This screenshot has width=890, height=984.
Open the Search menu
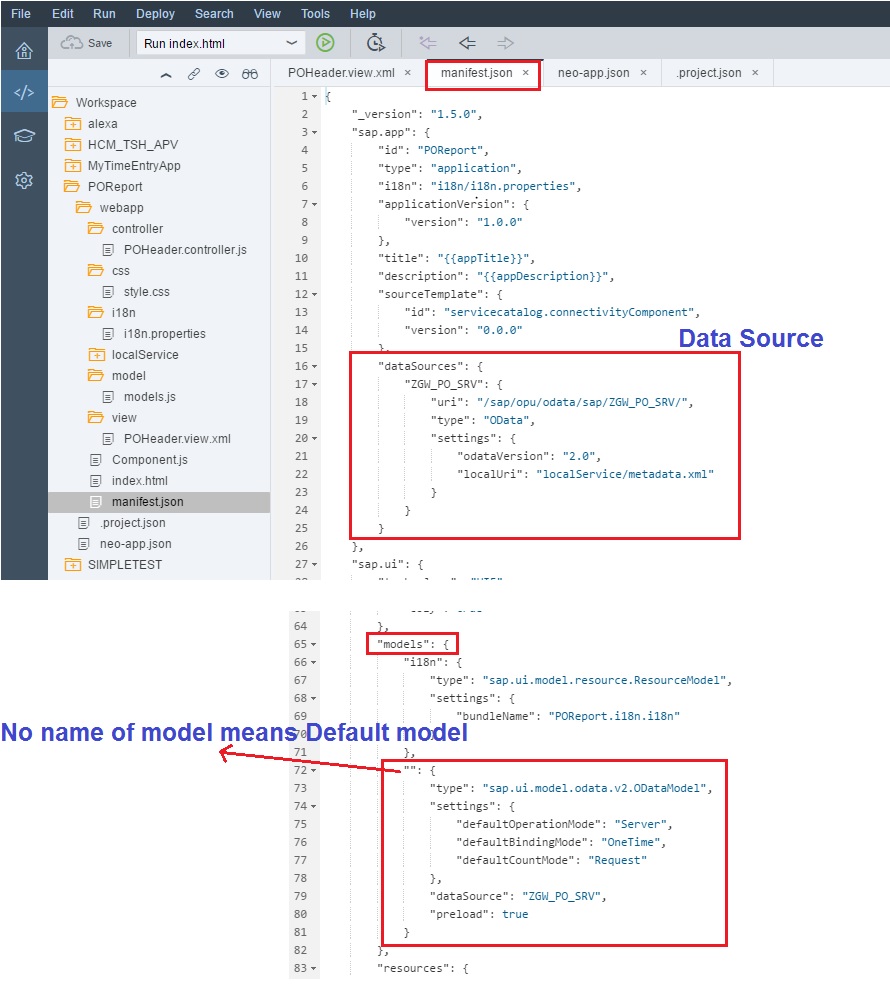click(x=214, y=13)
